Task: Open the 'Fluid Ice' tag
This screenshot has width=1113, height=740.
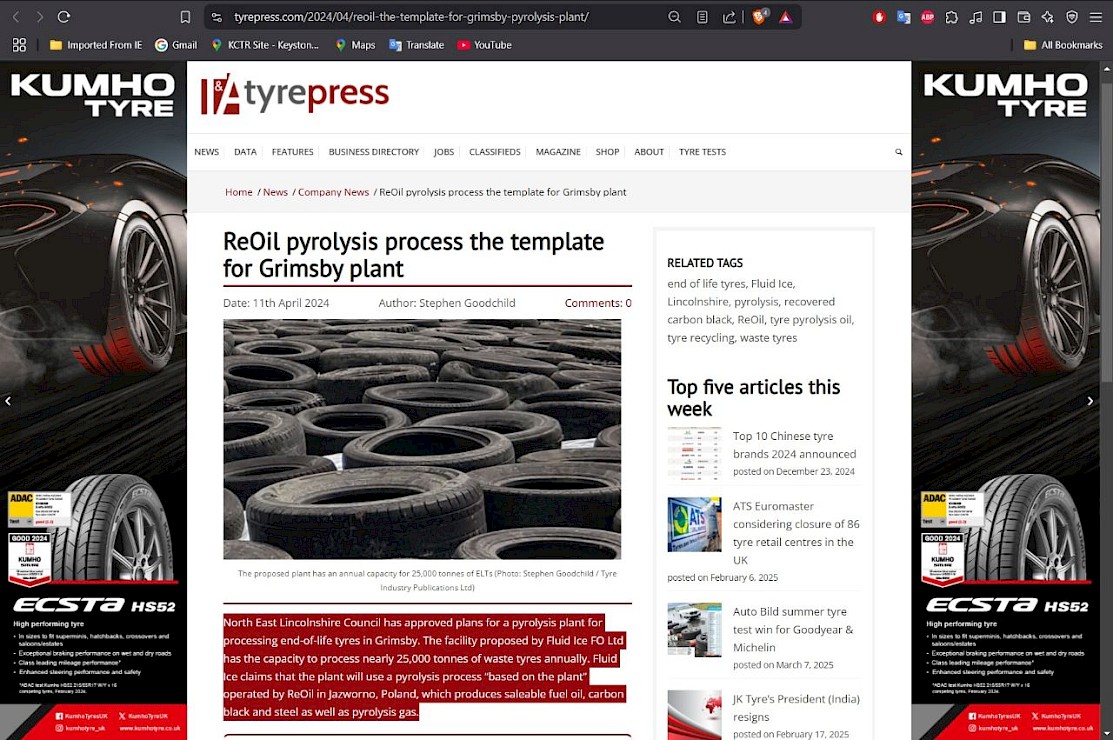Action: point(772,284)
